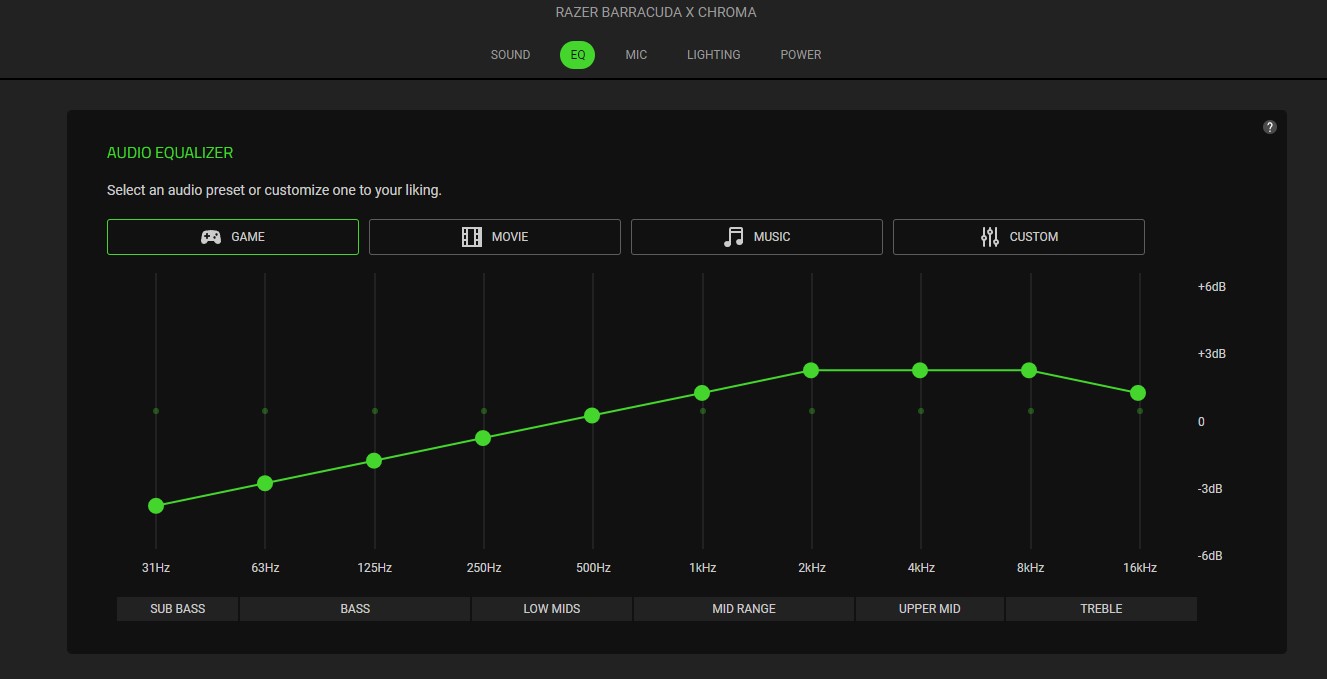Click the 4kHz frequency label
Viewport: 1327px width, 679px height.
tap(921, 568)
